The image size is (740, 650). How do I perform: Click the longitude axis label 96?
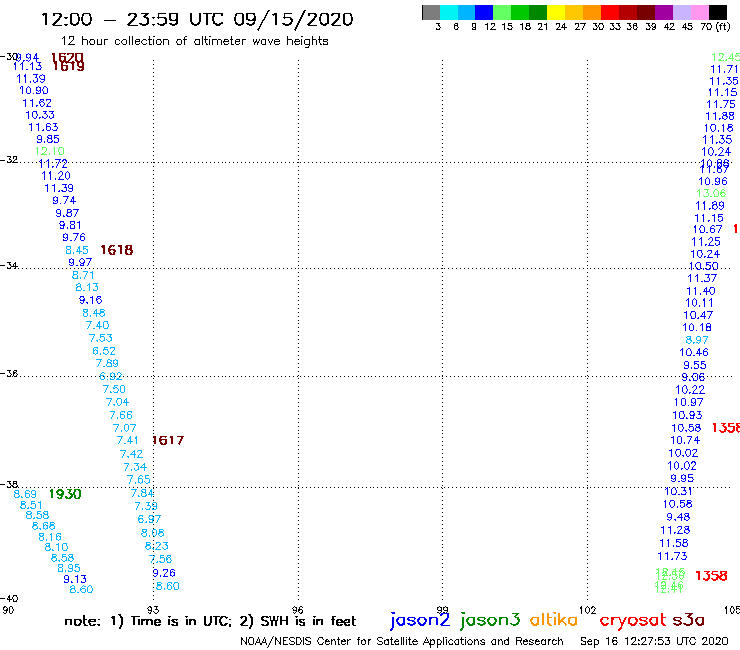(298, 610)
